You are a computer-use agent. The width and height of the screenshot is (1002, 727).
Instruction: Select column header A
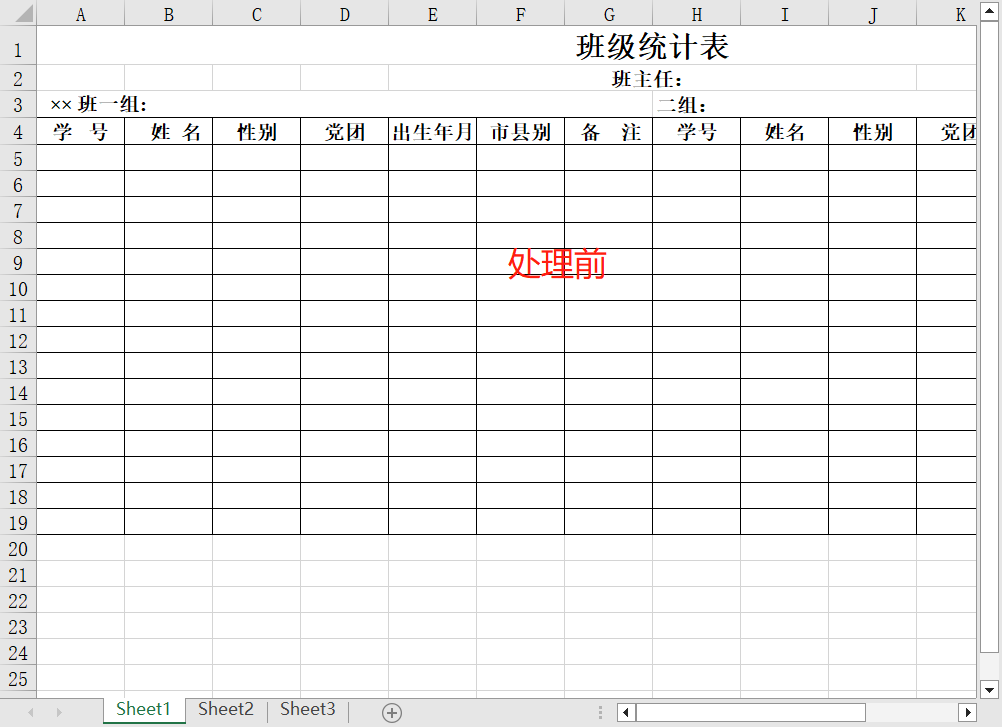click(x=80, y=13)
